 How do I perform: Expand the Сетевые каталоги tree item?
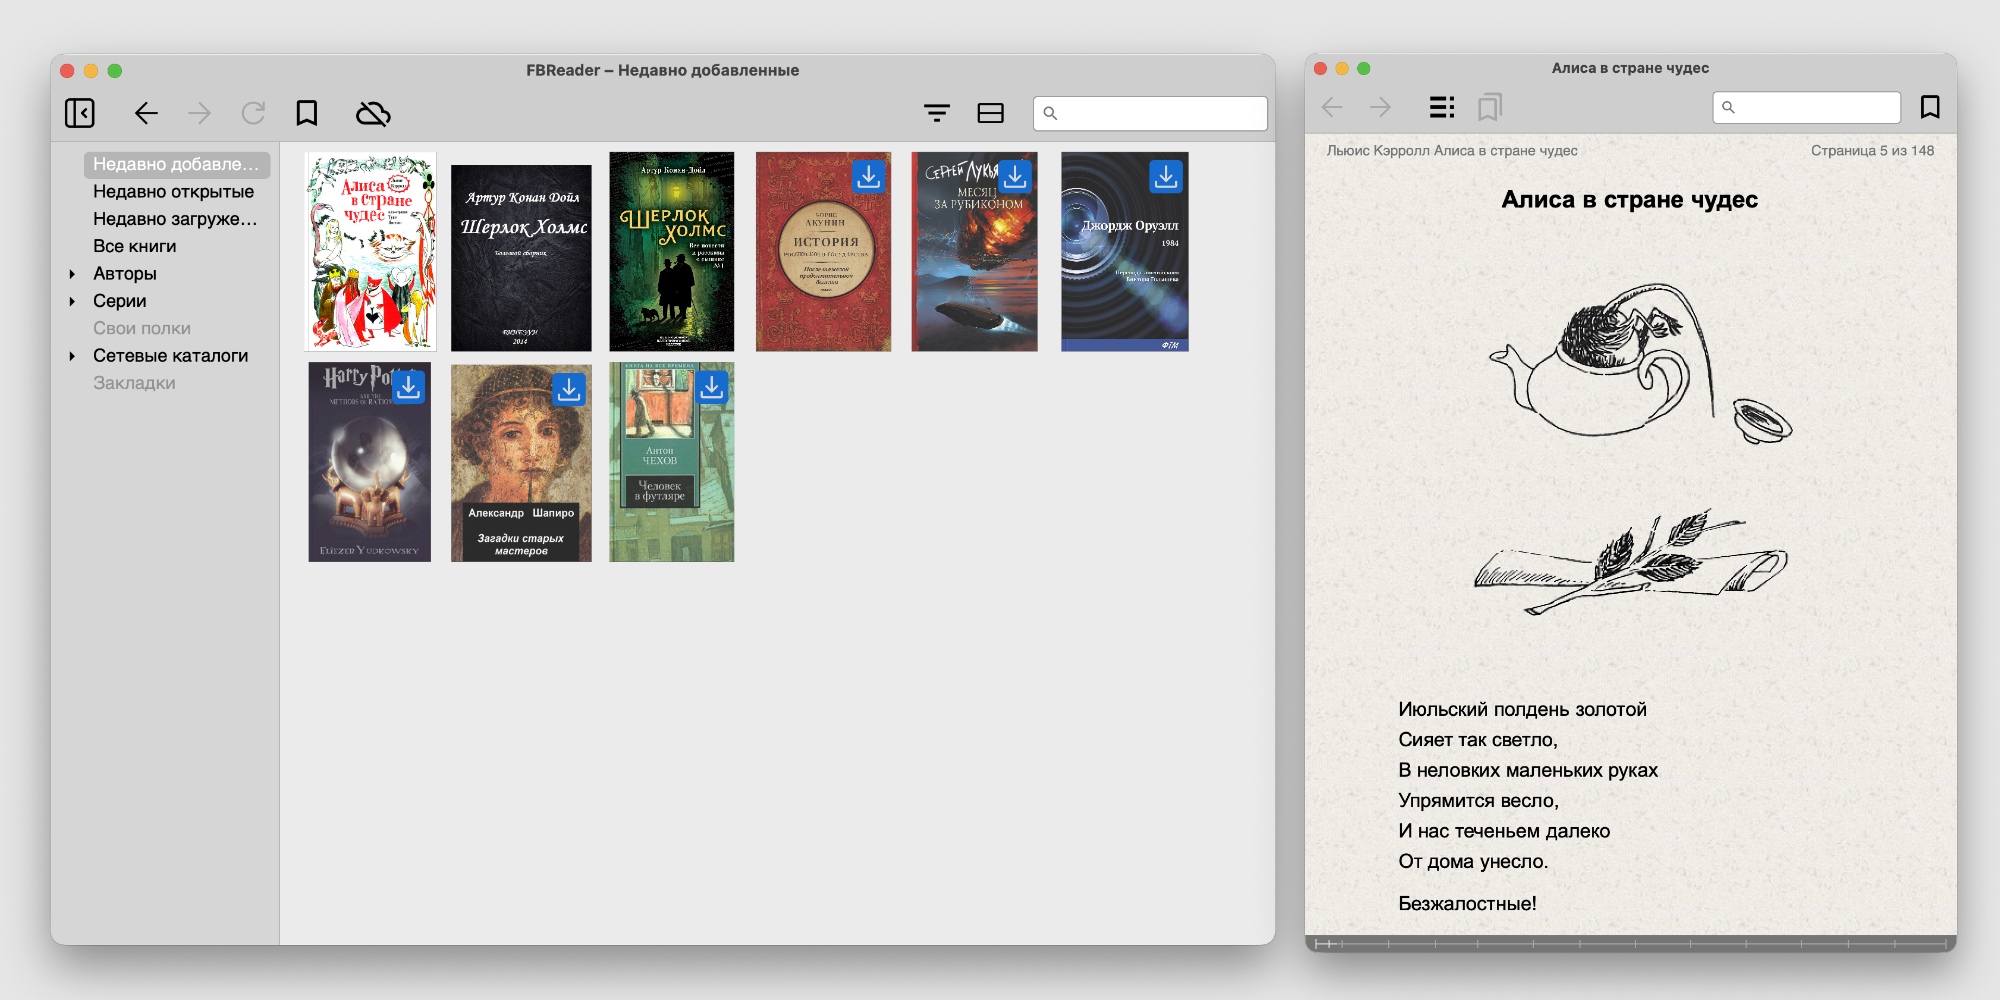click(72, 356)
